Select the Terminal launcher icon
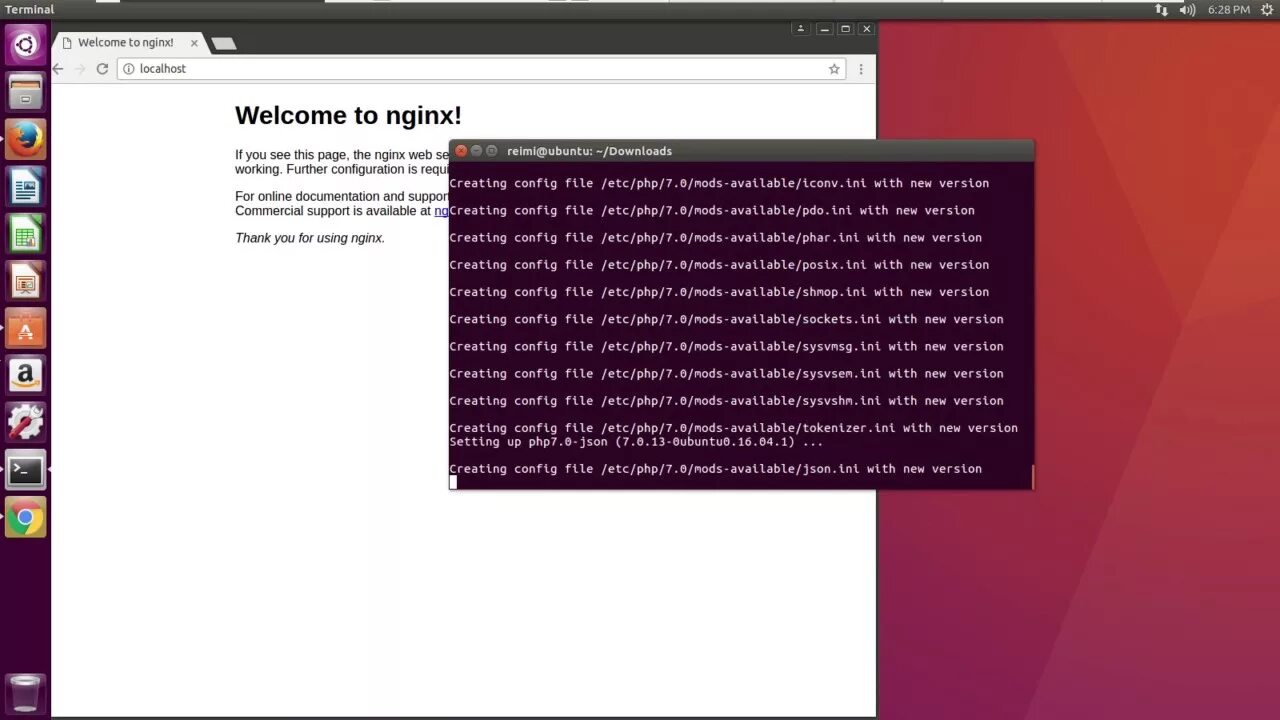Screen dimensions: 1280x720 pyautogui.click(x=25, y=470)
